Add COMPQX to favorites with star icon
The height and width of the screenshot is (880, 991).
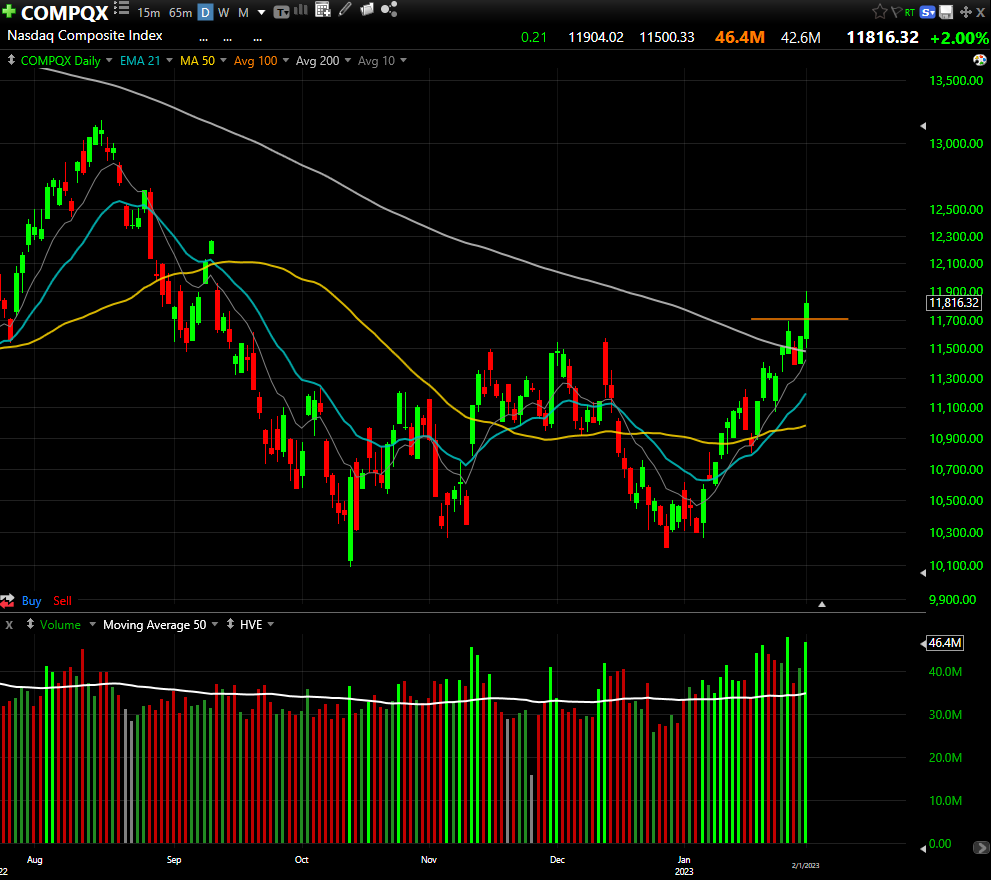(x=879, y=11)
